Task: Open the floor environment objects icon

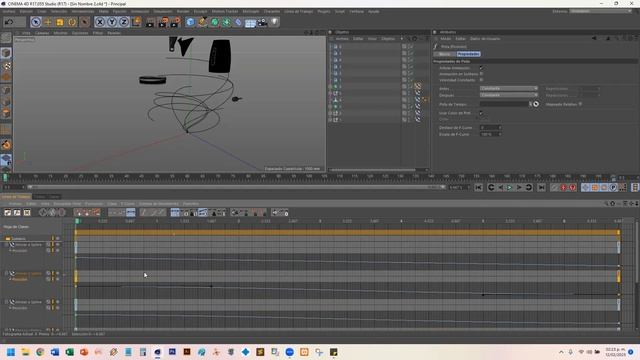Action: pos(250,22)
